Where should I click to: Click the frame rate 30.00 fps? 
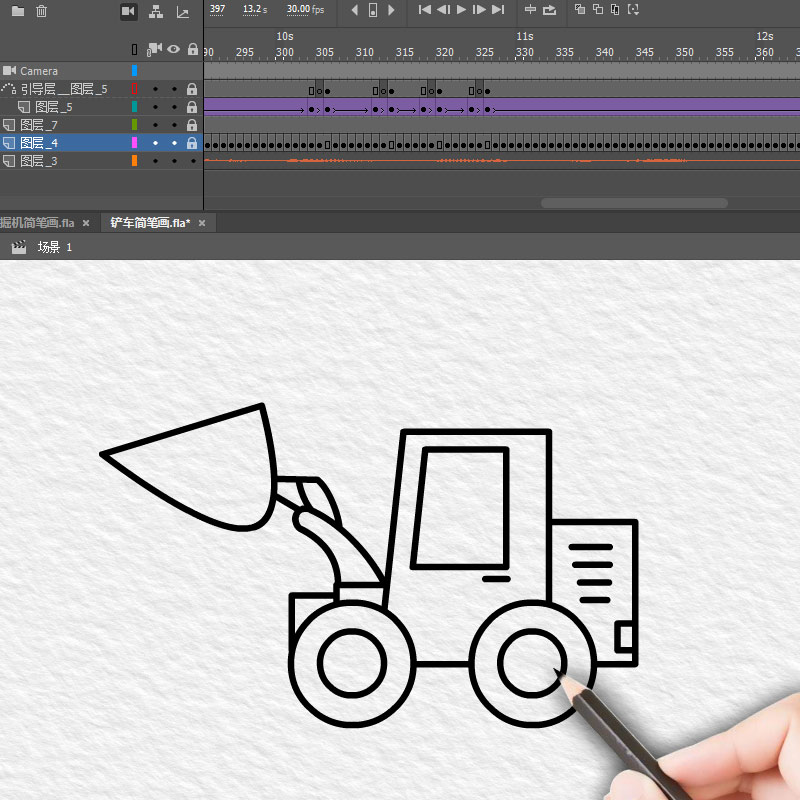click(x=305, y=9)
